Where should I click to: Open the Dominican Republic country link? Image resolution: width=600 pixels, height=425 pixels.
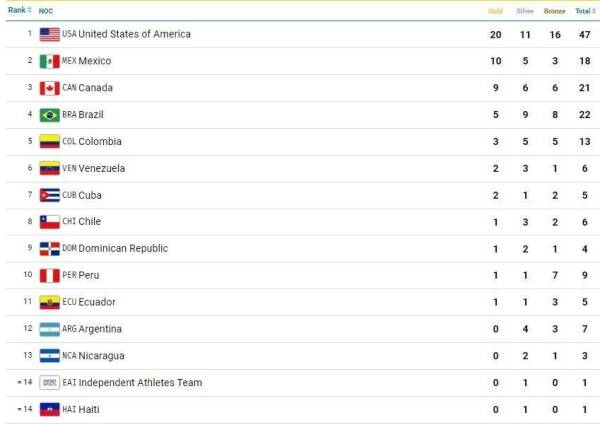point(122,248)
